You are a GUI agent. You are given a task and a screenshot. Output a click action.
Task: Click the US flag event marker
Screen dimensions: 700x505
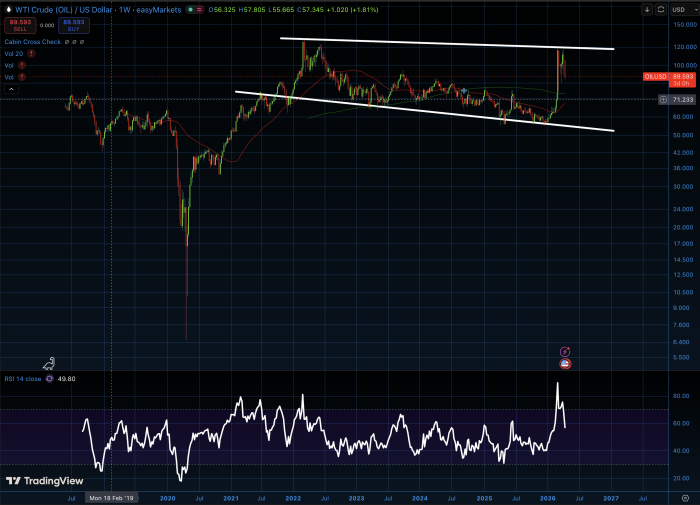tap(565, 364)
